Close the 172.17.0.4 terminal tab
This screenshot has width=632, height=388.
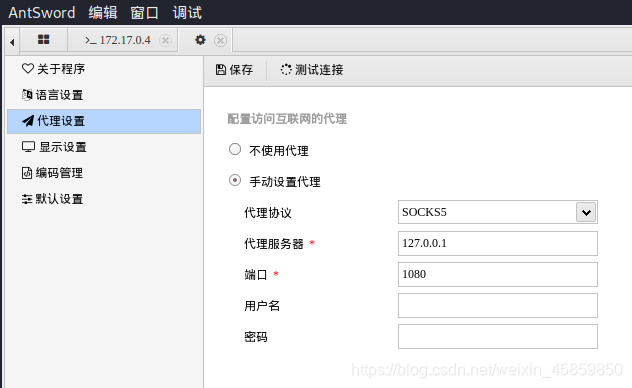point(165,40)
